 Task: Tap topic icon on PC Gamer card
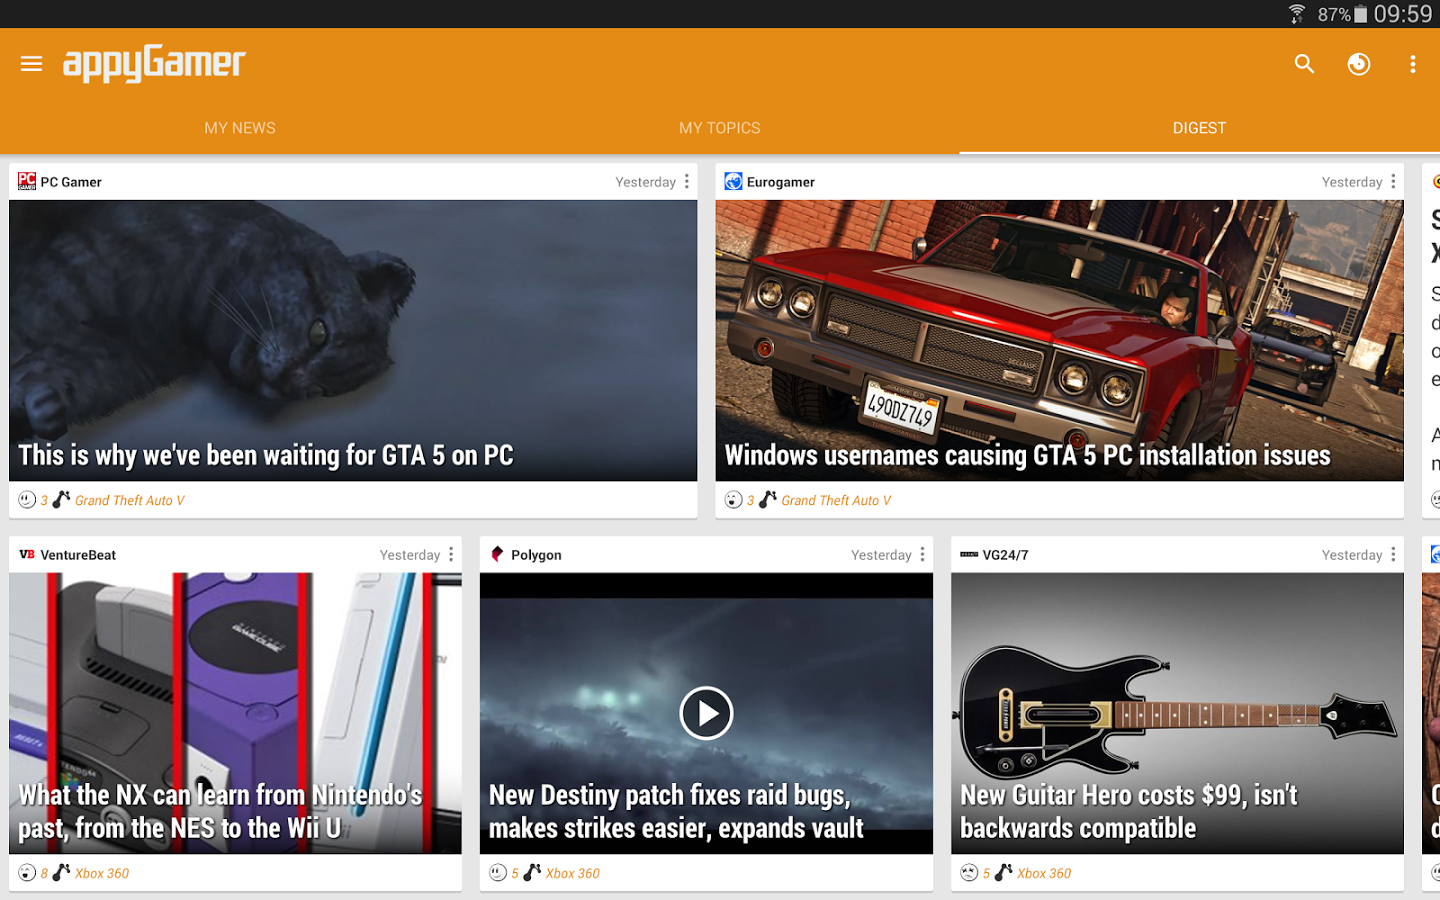tap(61, 499)
